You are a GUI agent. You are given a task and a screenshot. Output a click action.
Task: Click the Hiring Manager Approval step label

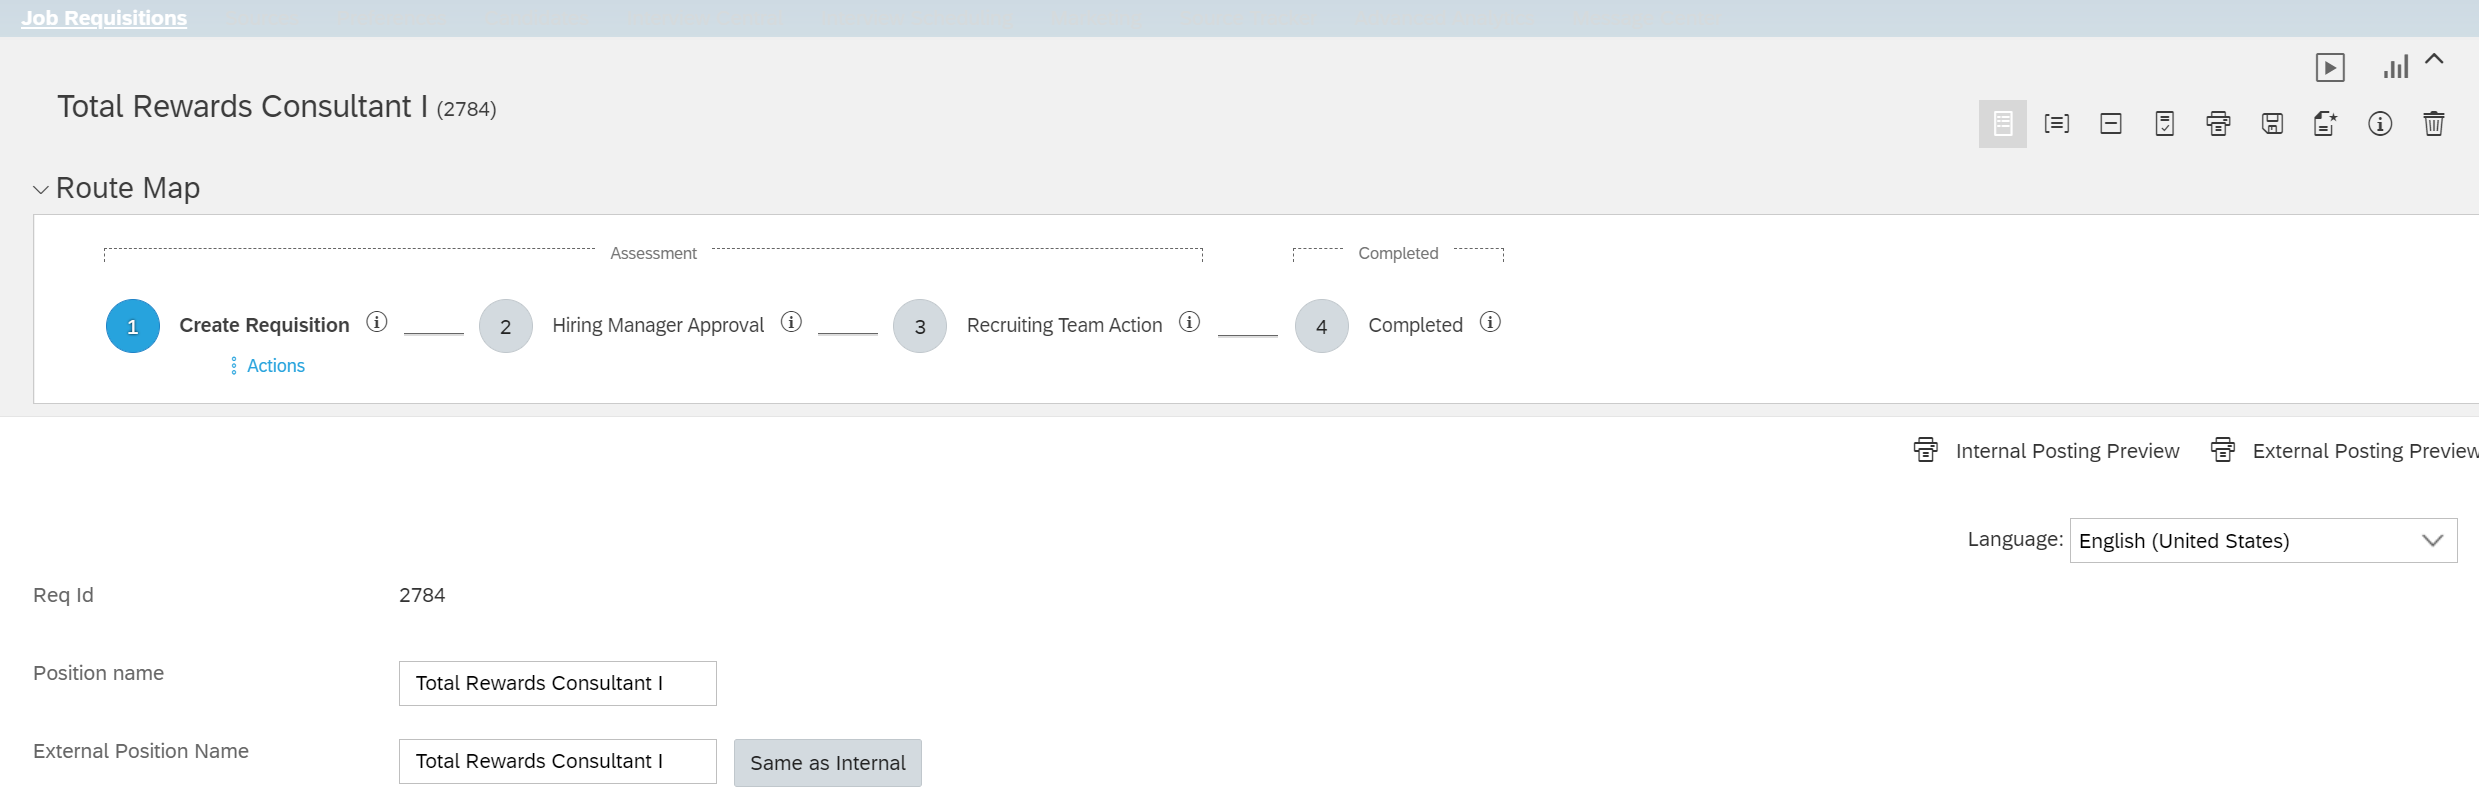(x=658, y=325)
